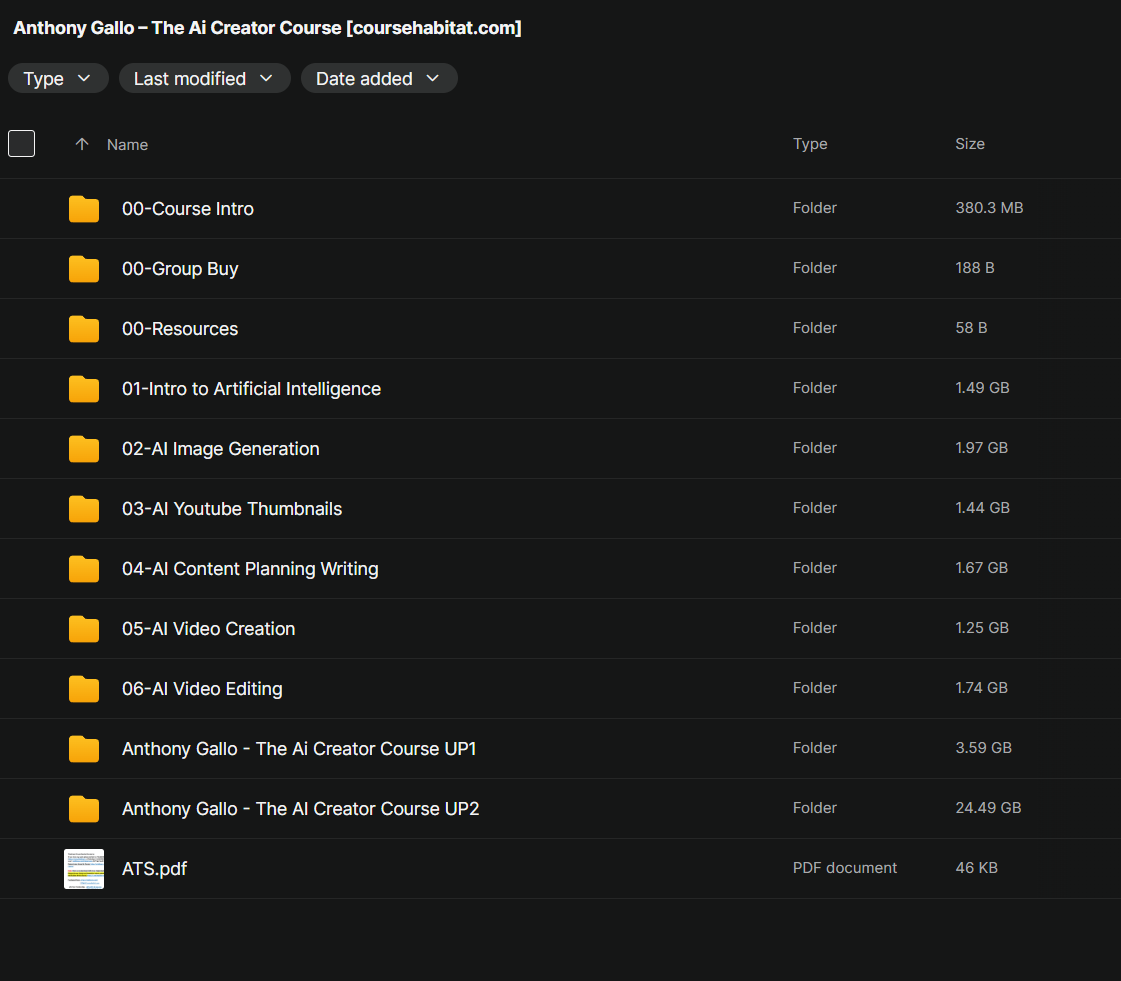Open the Date added filter dropdown
The height and width of the screenshot is (981, 1121).
[379, 78]
